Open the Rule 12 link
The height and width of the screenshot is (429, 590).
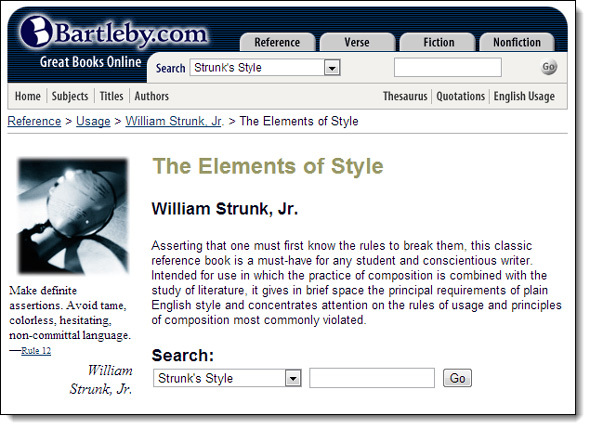(x=36, y=351)
